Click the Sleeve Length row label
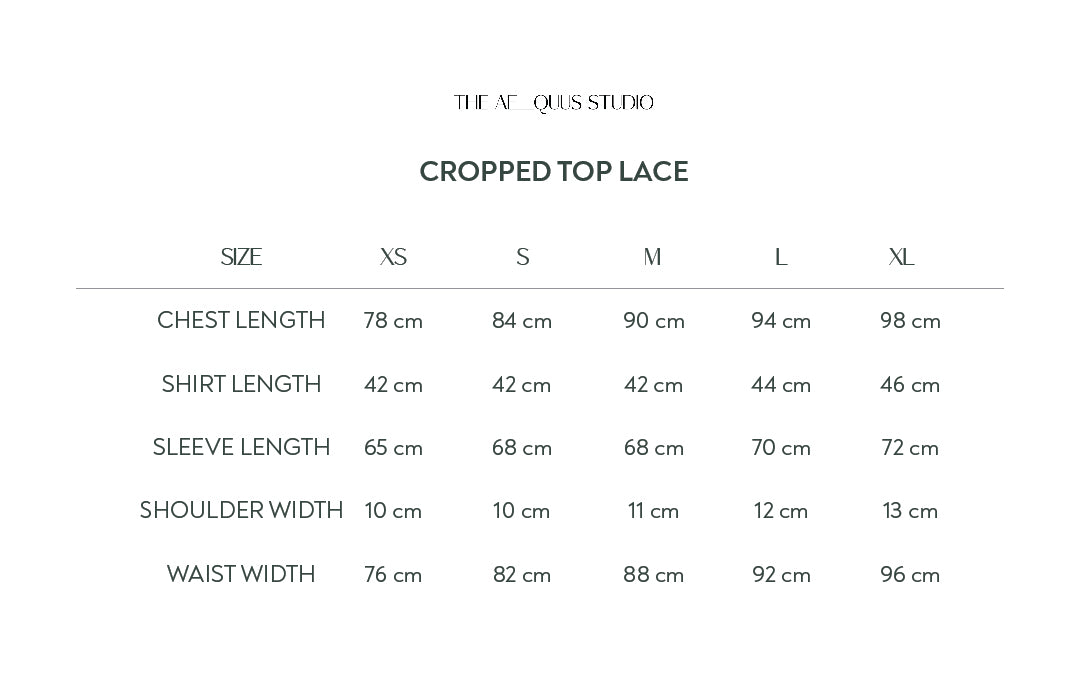1080x675 pixels. [x=241, y=447]
